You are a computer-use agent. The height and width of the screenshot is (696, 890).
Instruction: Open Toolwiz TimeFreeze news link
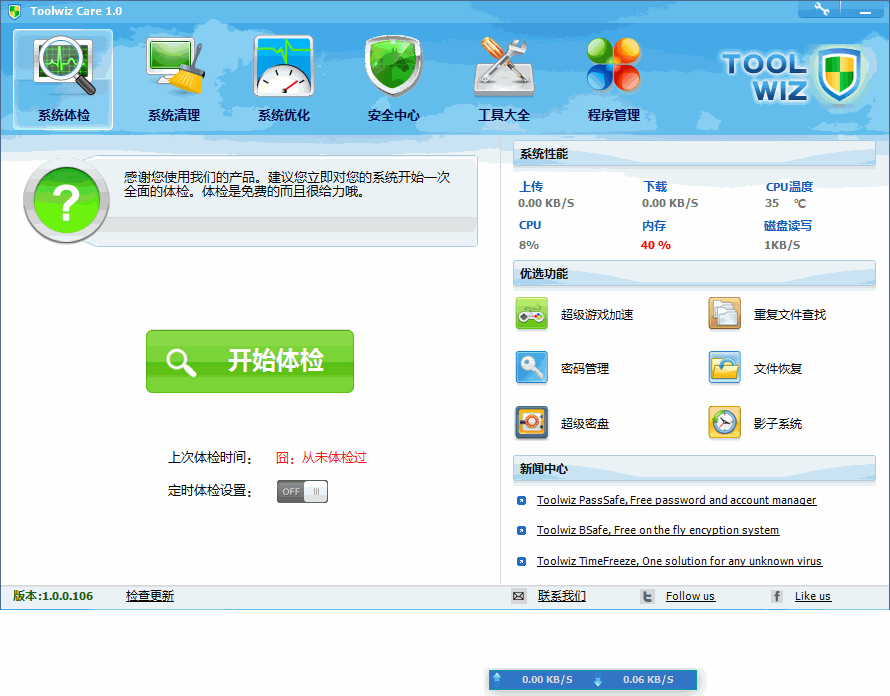tap(679, 561)
